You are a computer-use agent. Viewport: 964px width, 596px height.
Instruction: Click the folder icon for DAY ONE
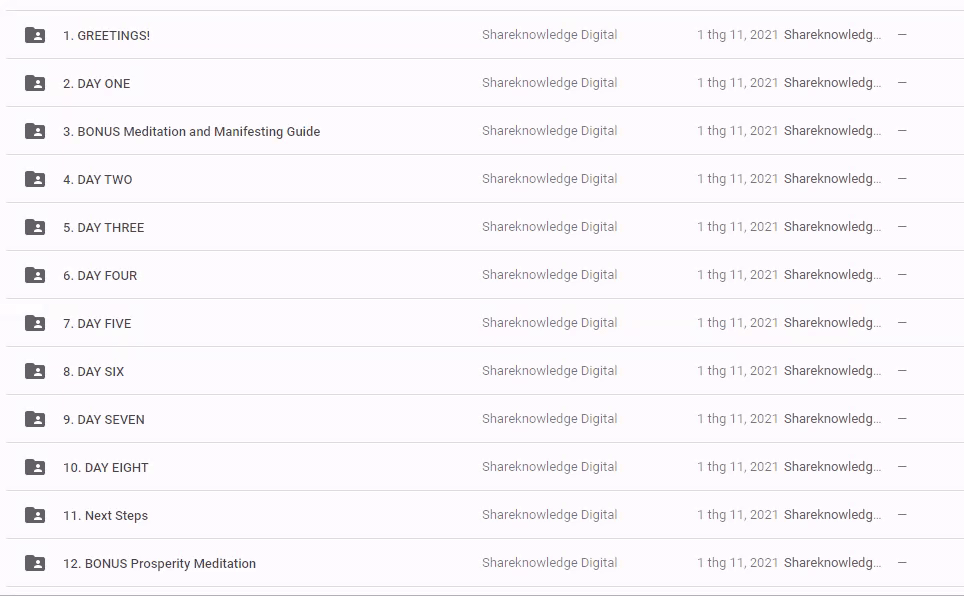pyautogui.click(x=35, y=83)
